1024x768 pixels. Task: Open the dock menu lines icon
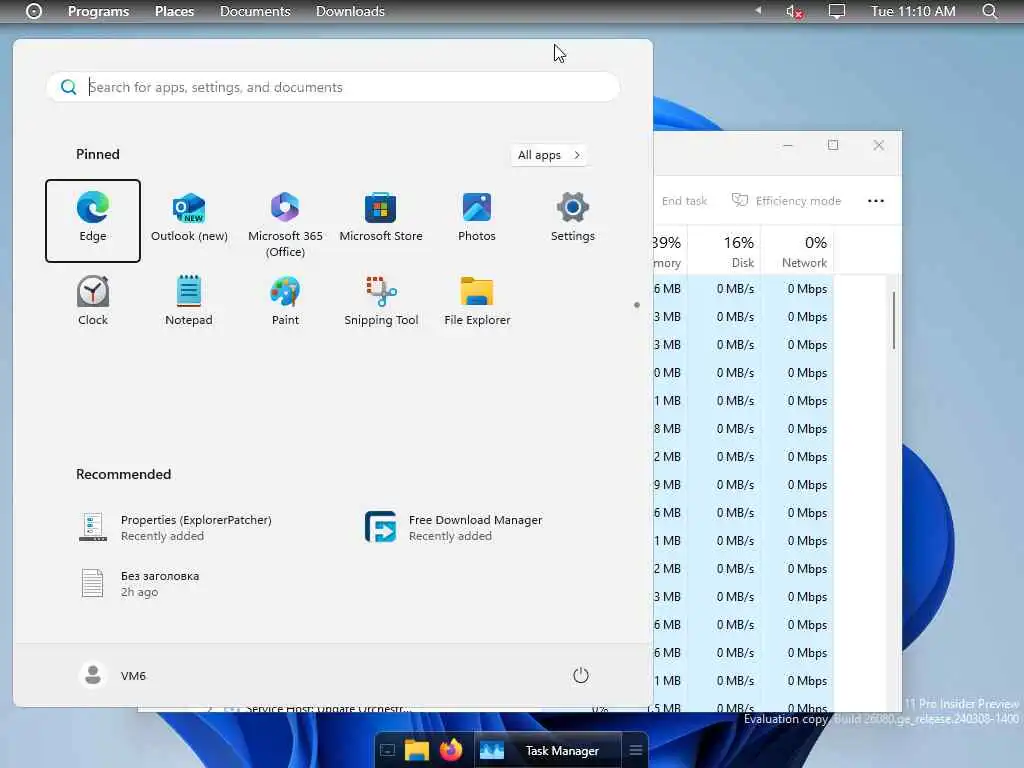coord(635,750)
